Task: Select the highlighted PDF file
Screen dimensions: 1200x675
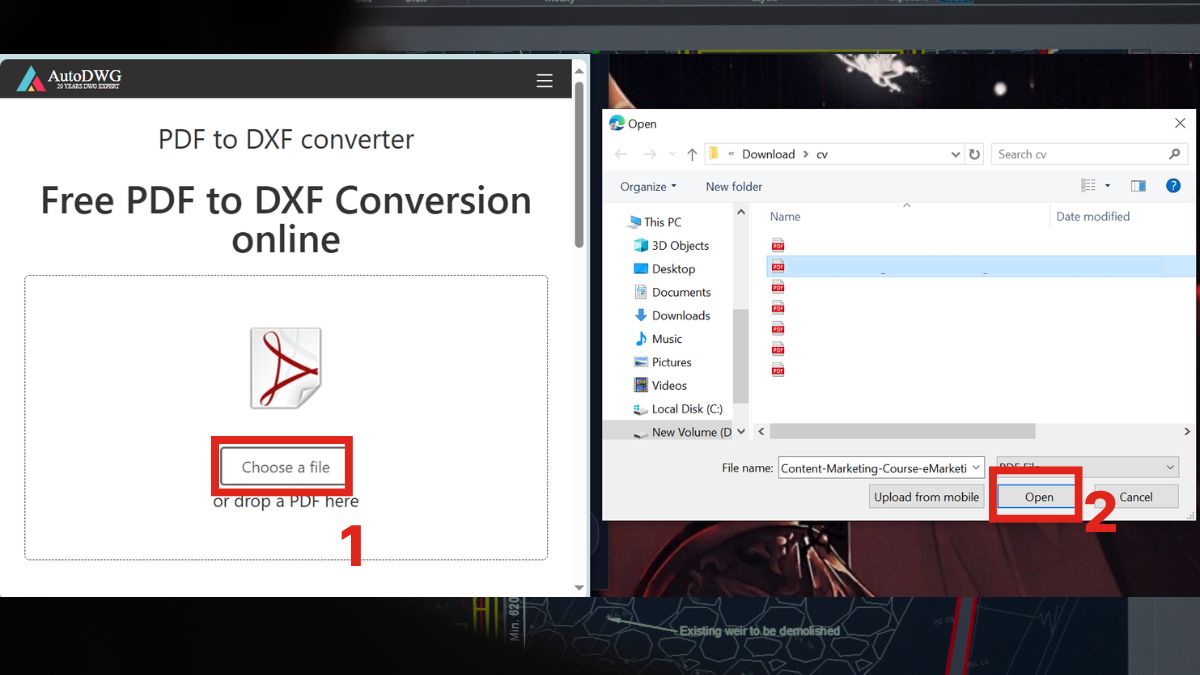Action: [x=900, y=266]
